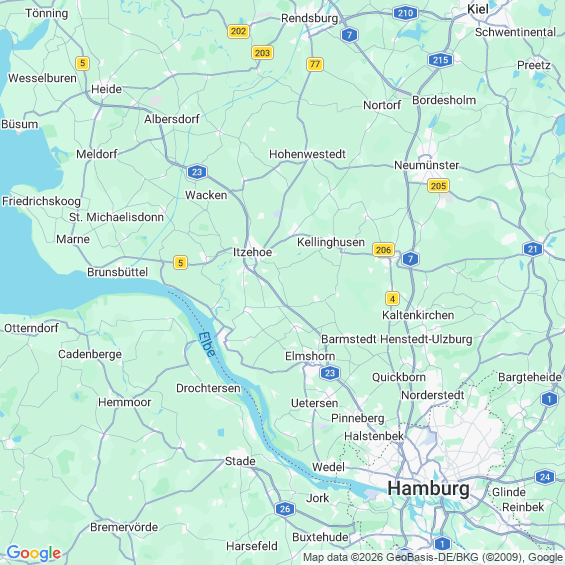Click the yellow 202 road shield
The height and width of the screenshot is (565, 565).
(239, 31)
